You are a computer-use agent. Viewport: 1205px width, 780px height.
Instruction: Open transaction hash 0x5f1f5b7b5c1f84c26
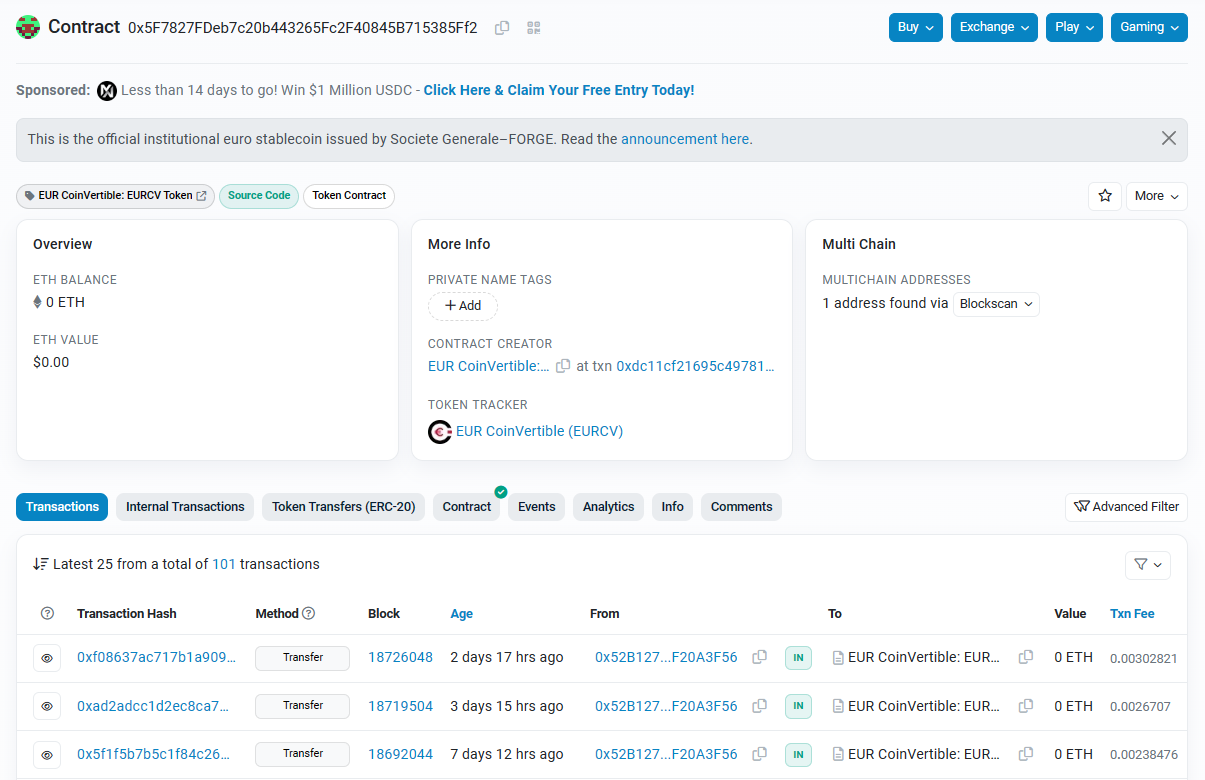(155, 754)
